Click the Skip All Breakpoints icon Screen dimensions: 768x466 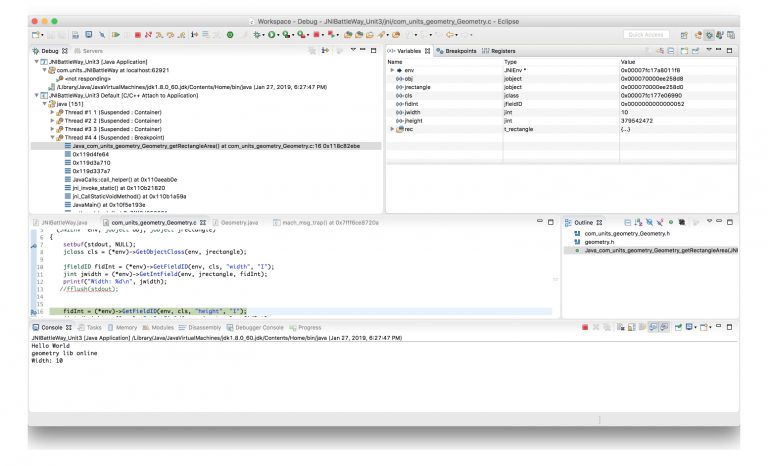tap(102, 35)
